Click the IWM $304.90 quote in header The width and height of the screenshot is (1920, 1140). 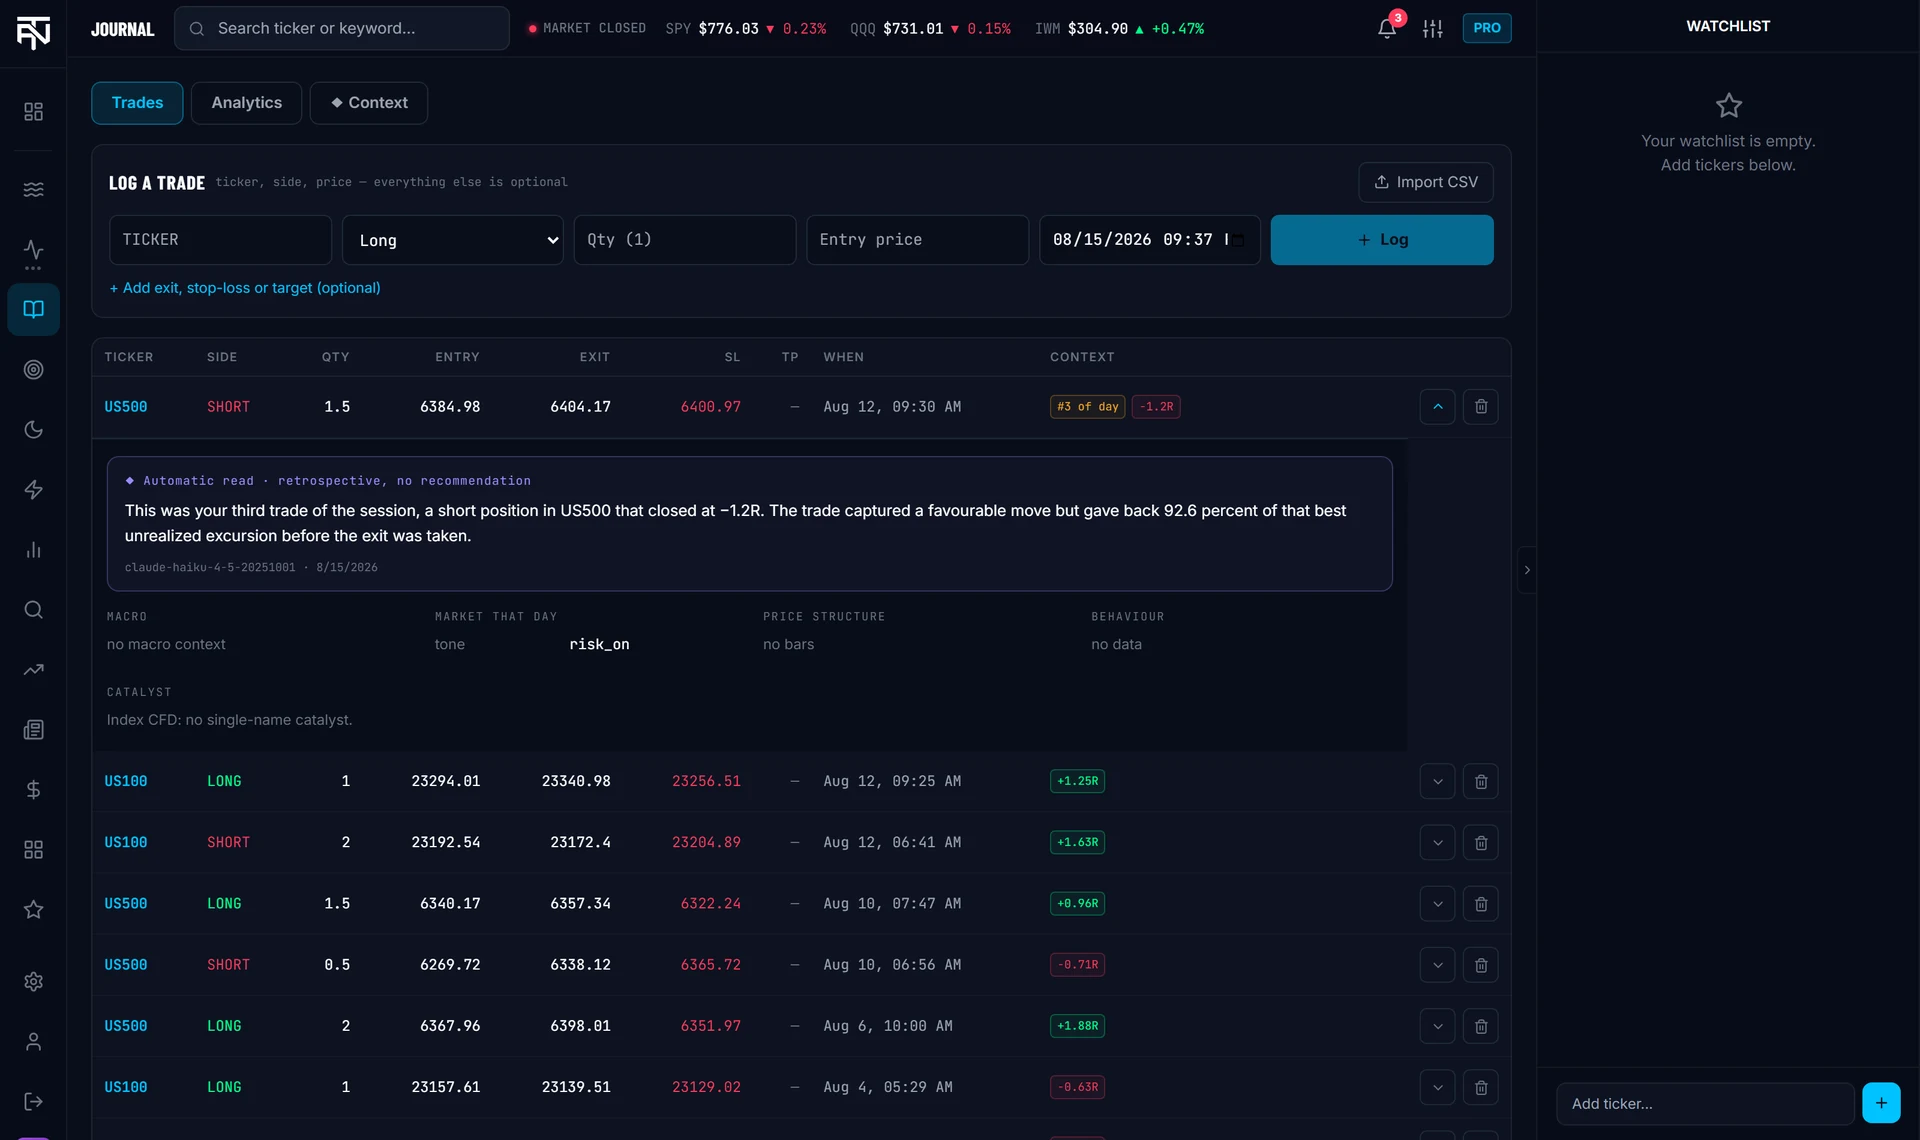pyautogui.click(x=1119, y=29)
